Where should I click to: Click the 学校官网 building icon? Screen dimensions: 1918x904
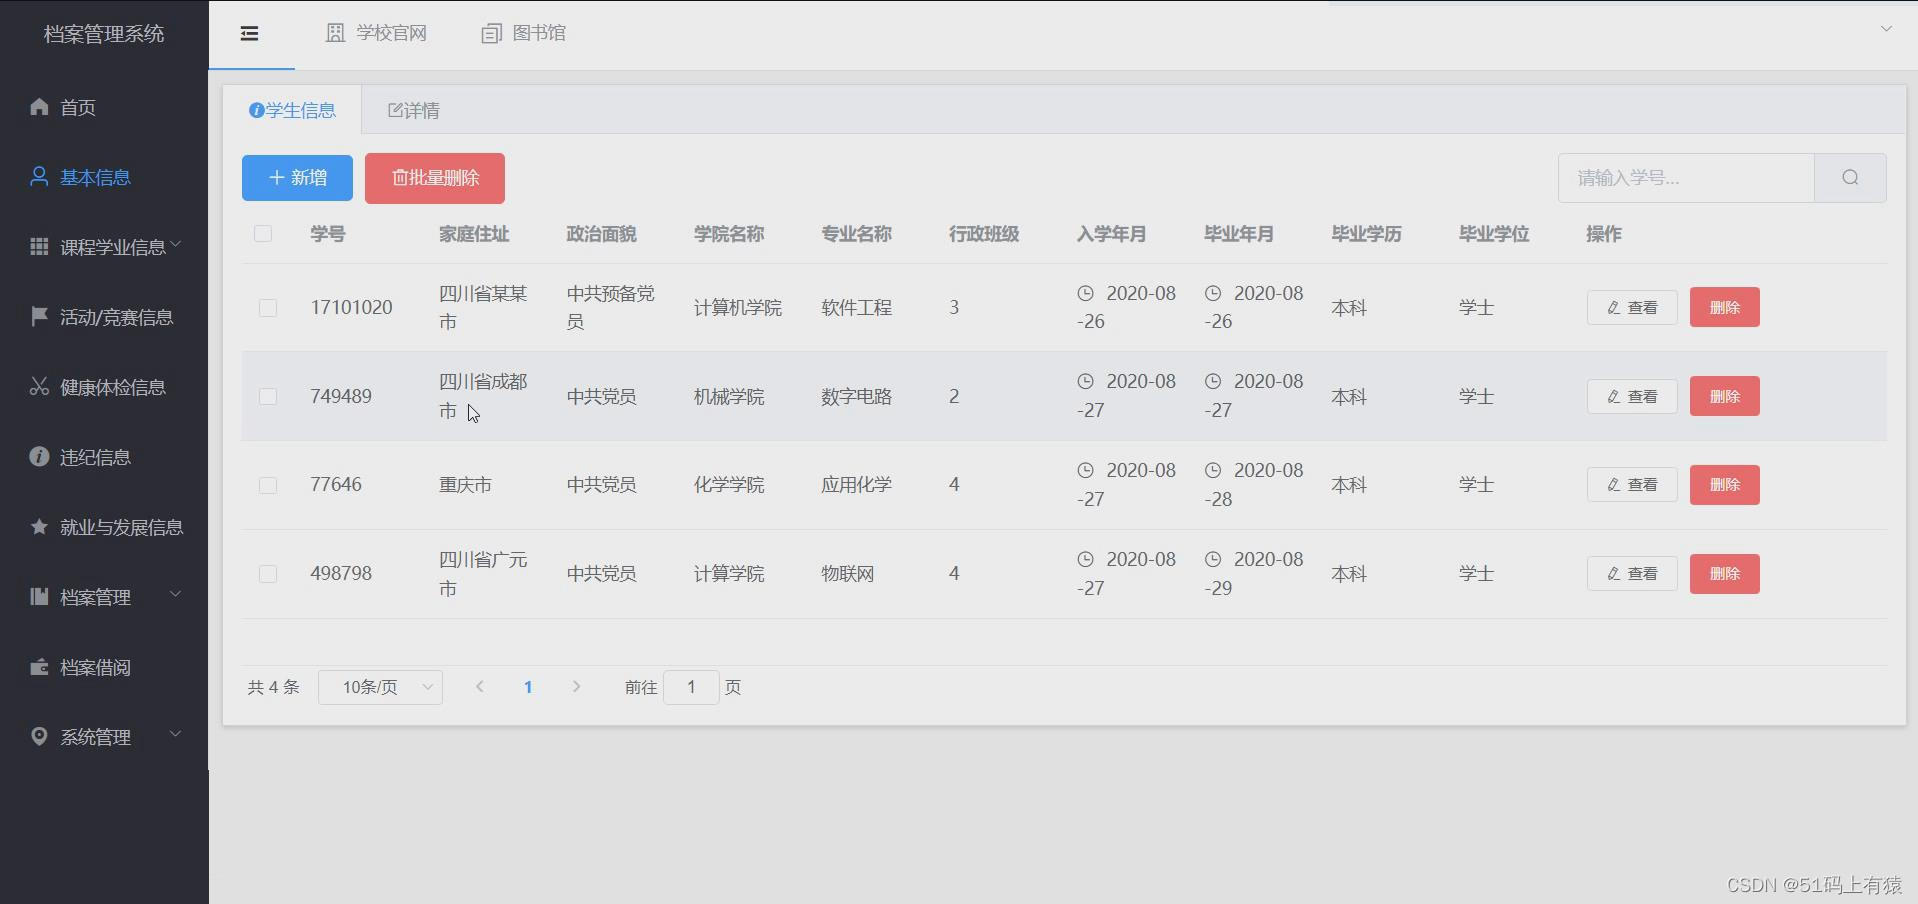(x=335, y=33)
